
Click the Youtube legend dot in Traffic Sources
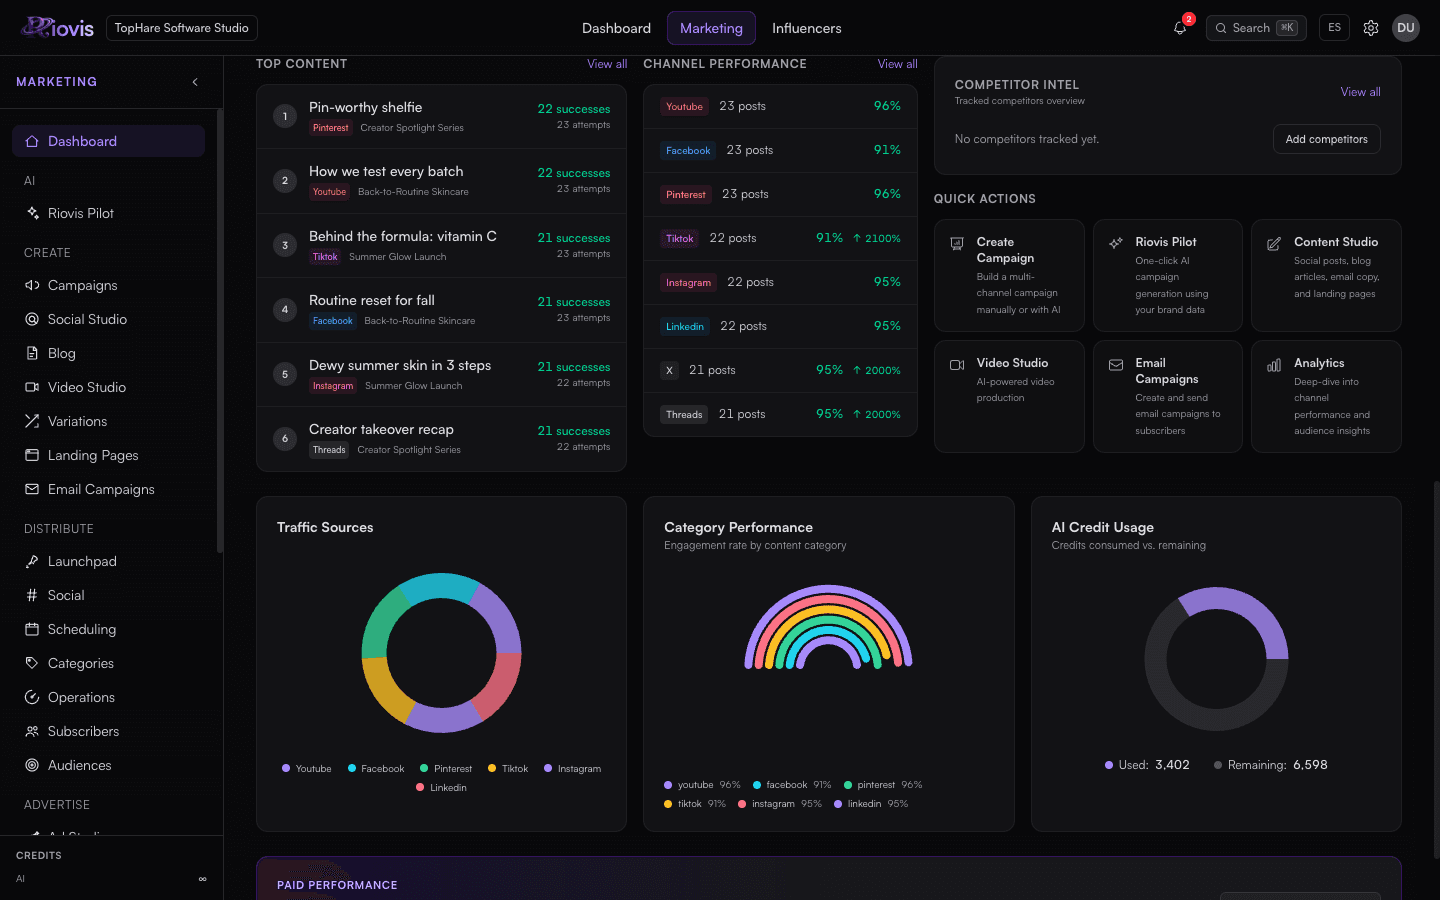click(286, 768)
